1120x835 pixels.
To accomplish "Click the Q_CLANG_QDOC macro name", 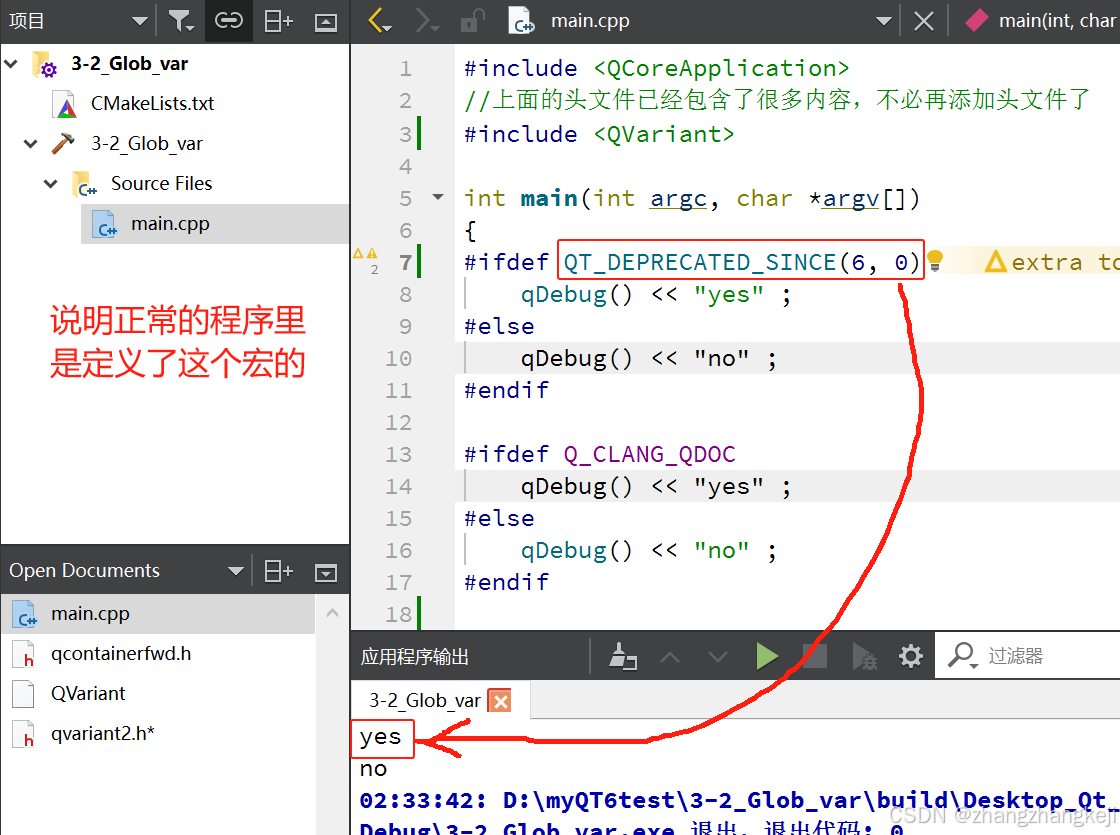I will [649, 454].
